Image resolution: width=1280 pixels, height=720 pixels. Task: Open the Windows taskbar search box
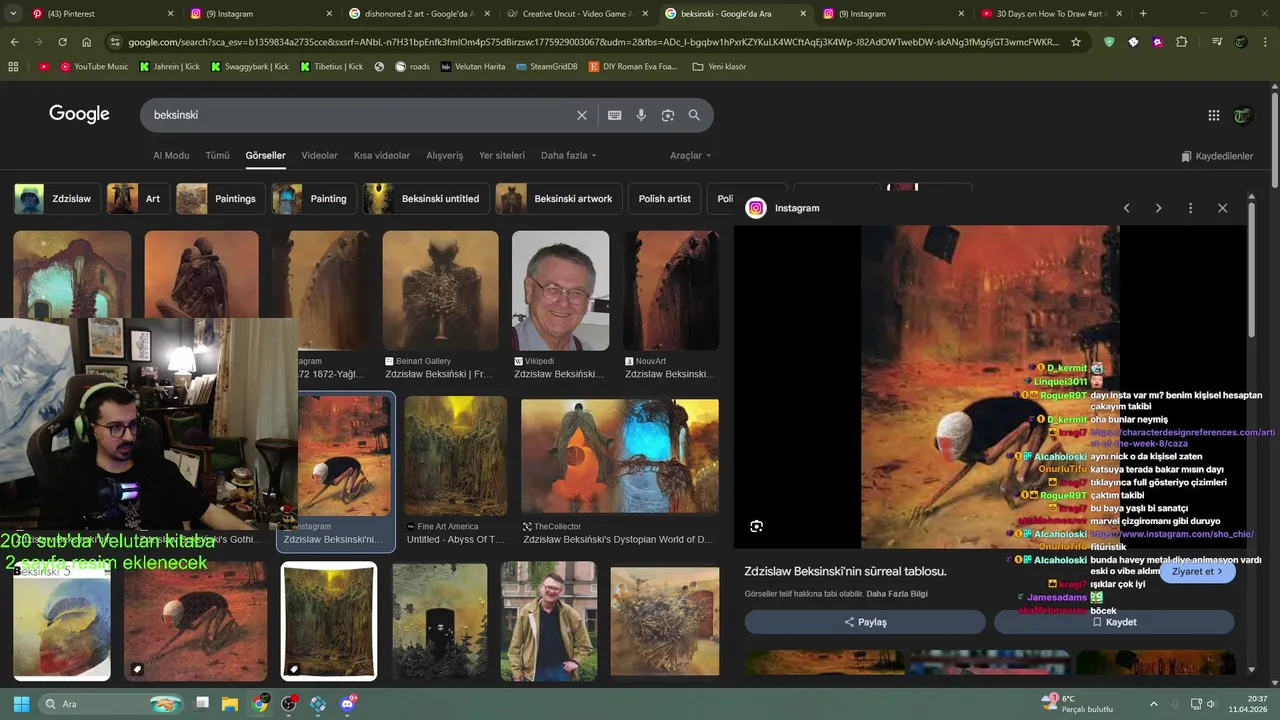tap(112, 704)
